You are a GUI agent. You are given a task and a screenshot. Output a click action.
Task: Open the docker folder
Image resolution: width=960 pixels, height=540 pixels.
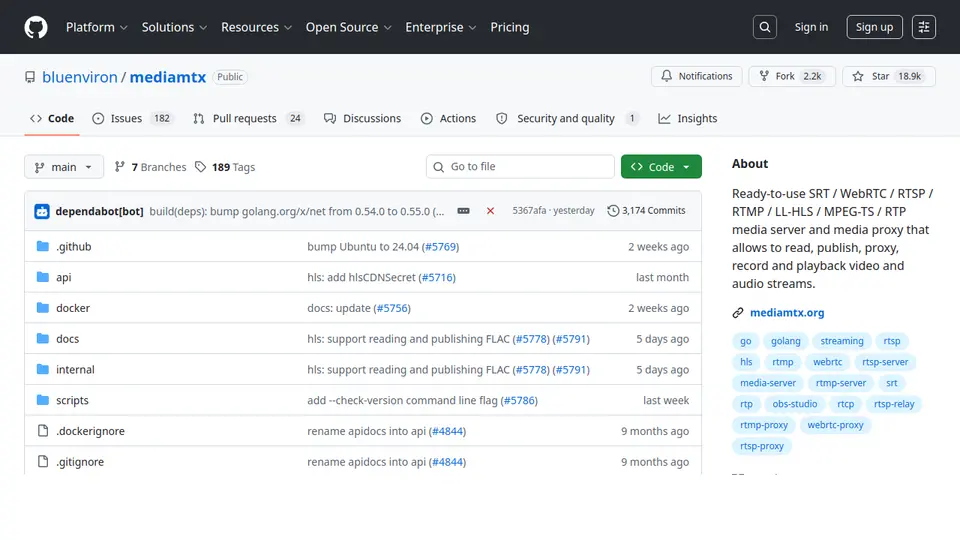point(73,308)
